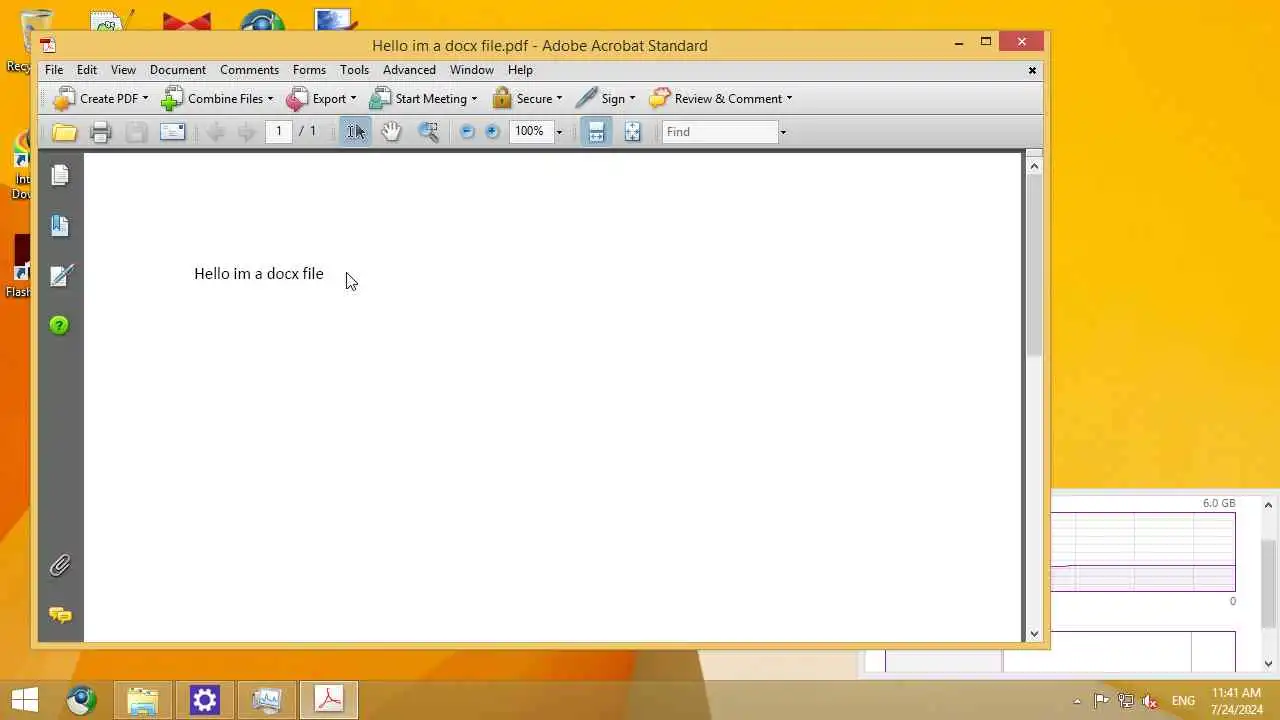
Task: Expand the Combine Files dropdown arrow
Action: coord(270,99)
